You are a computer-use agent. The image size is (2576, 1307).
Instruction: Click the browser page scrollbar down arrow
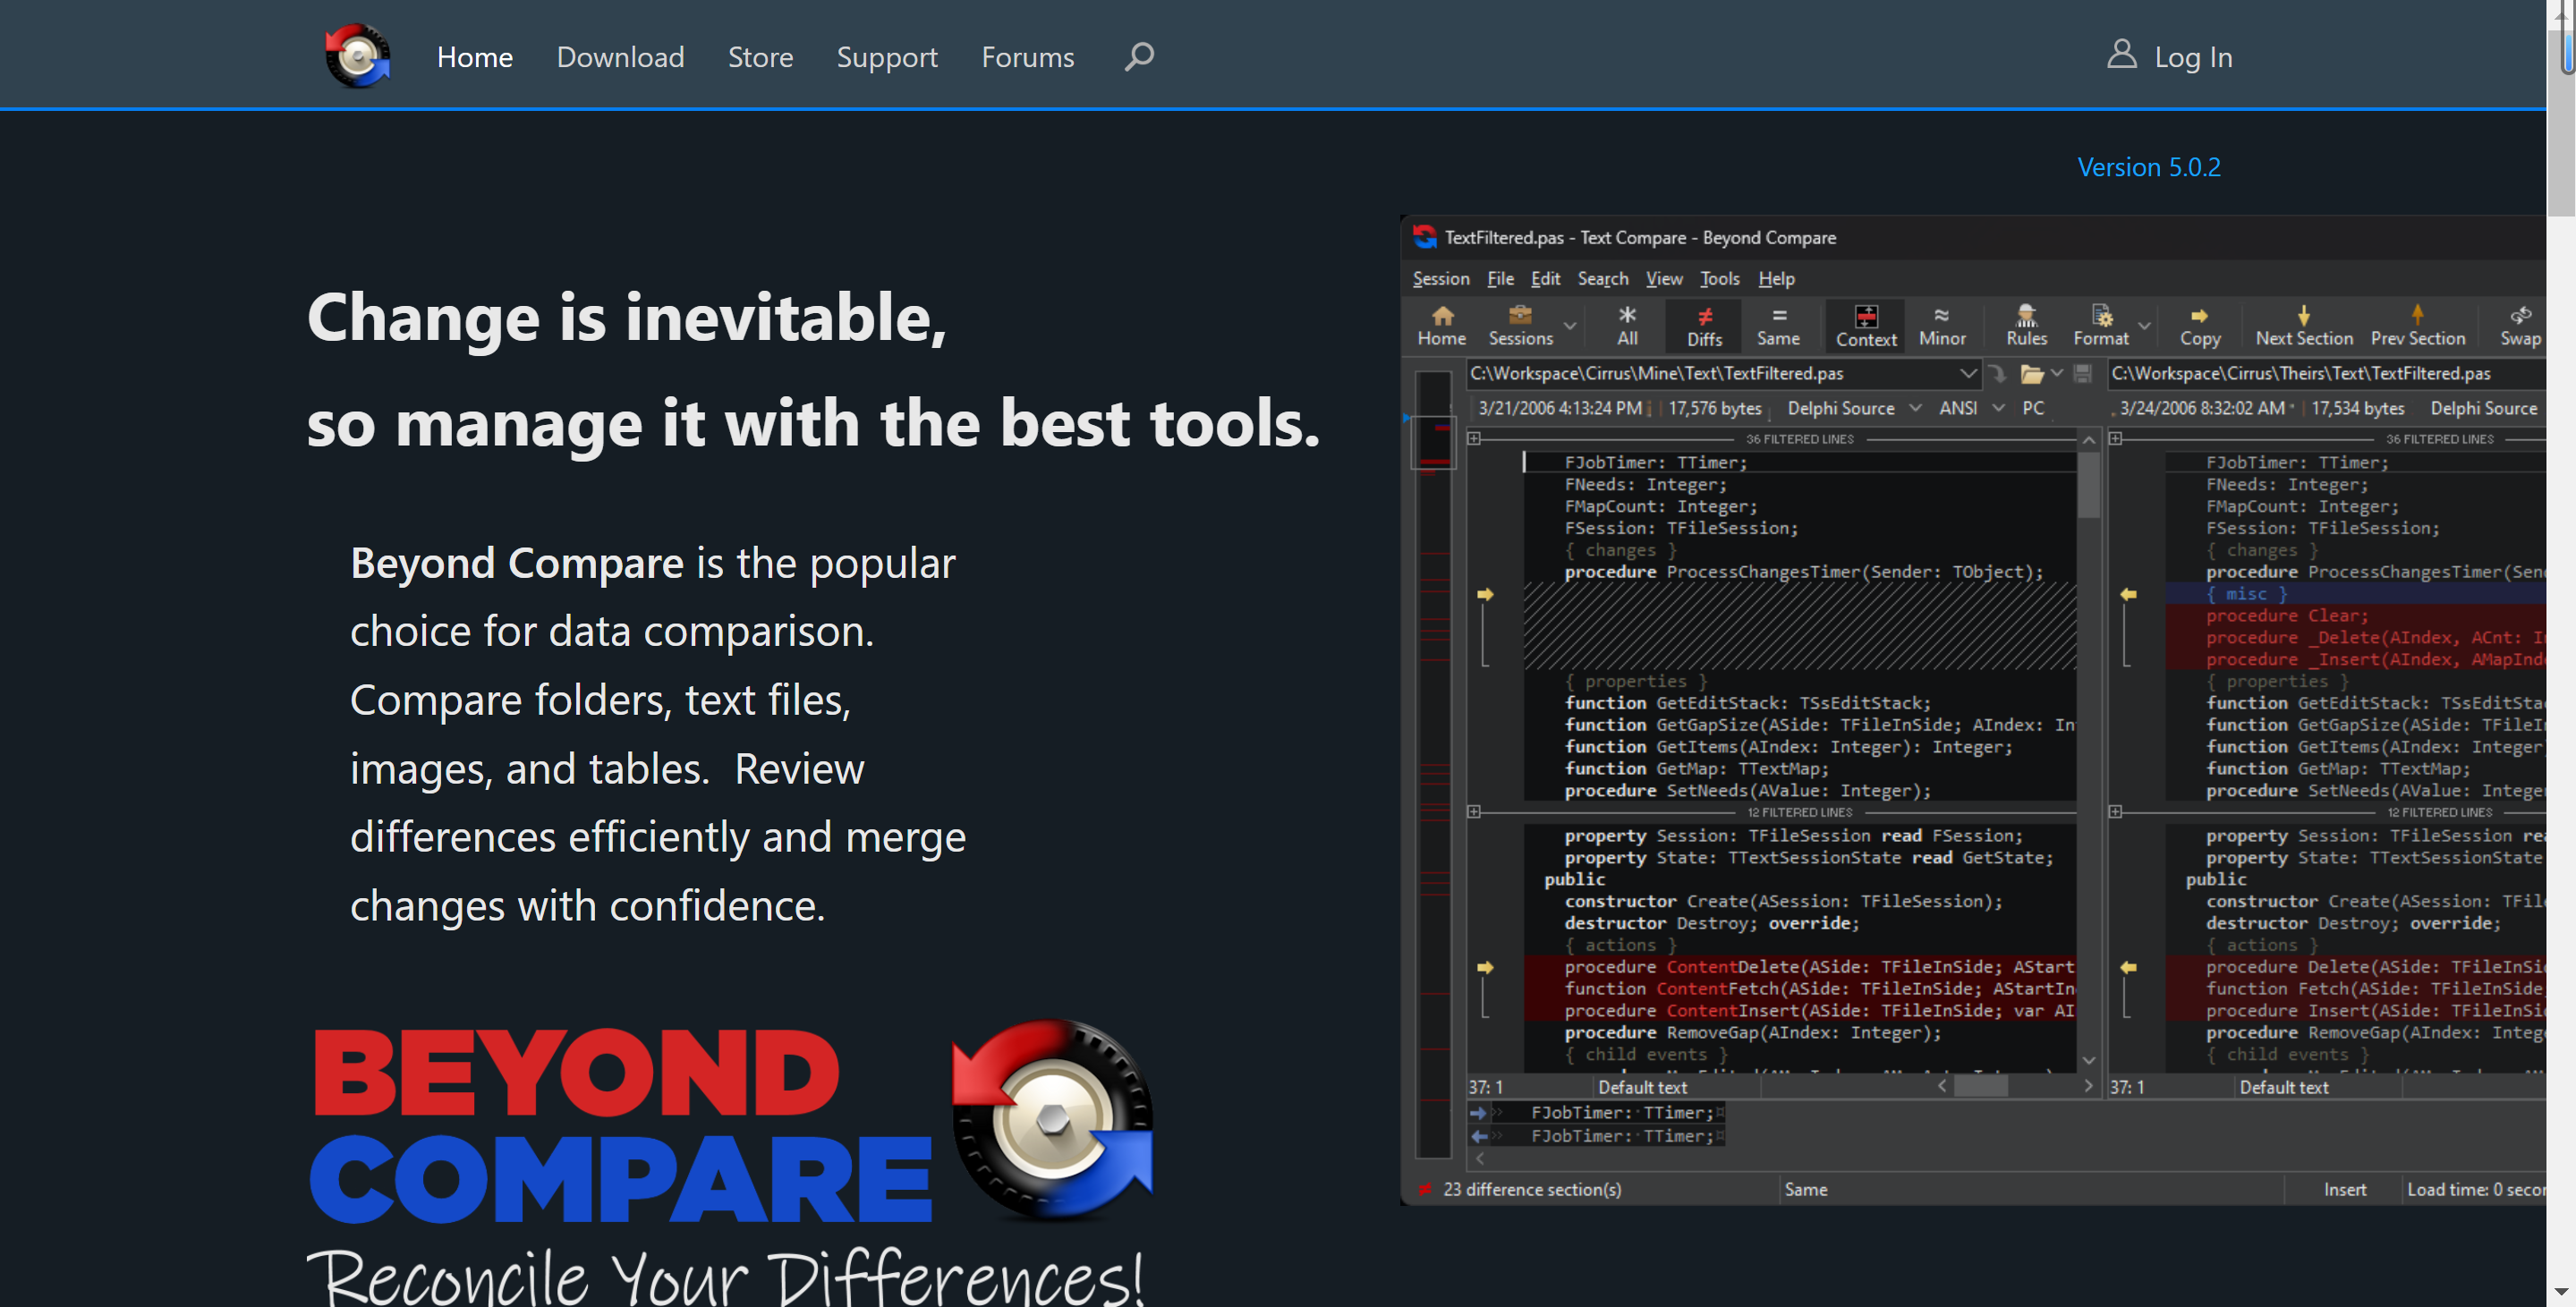pos(2561,1292)
